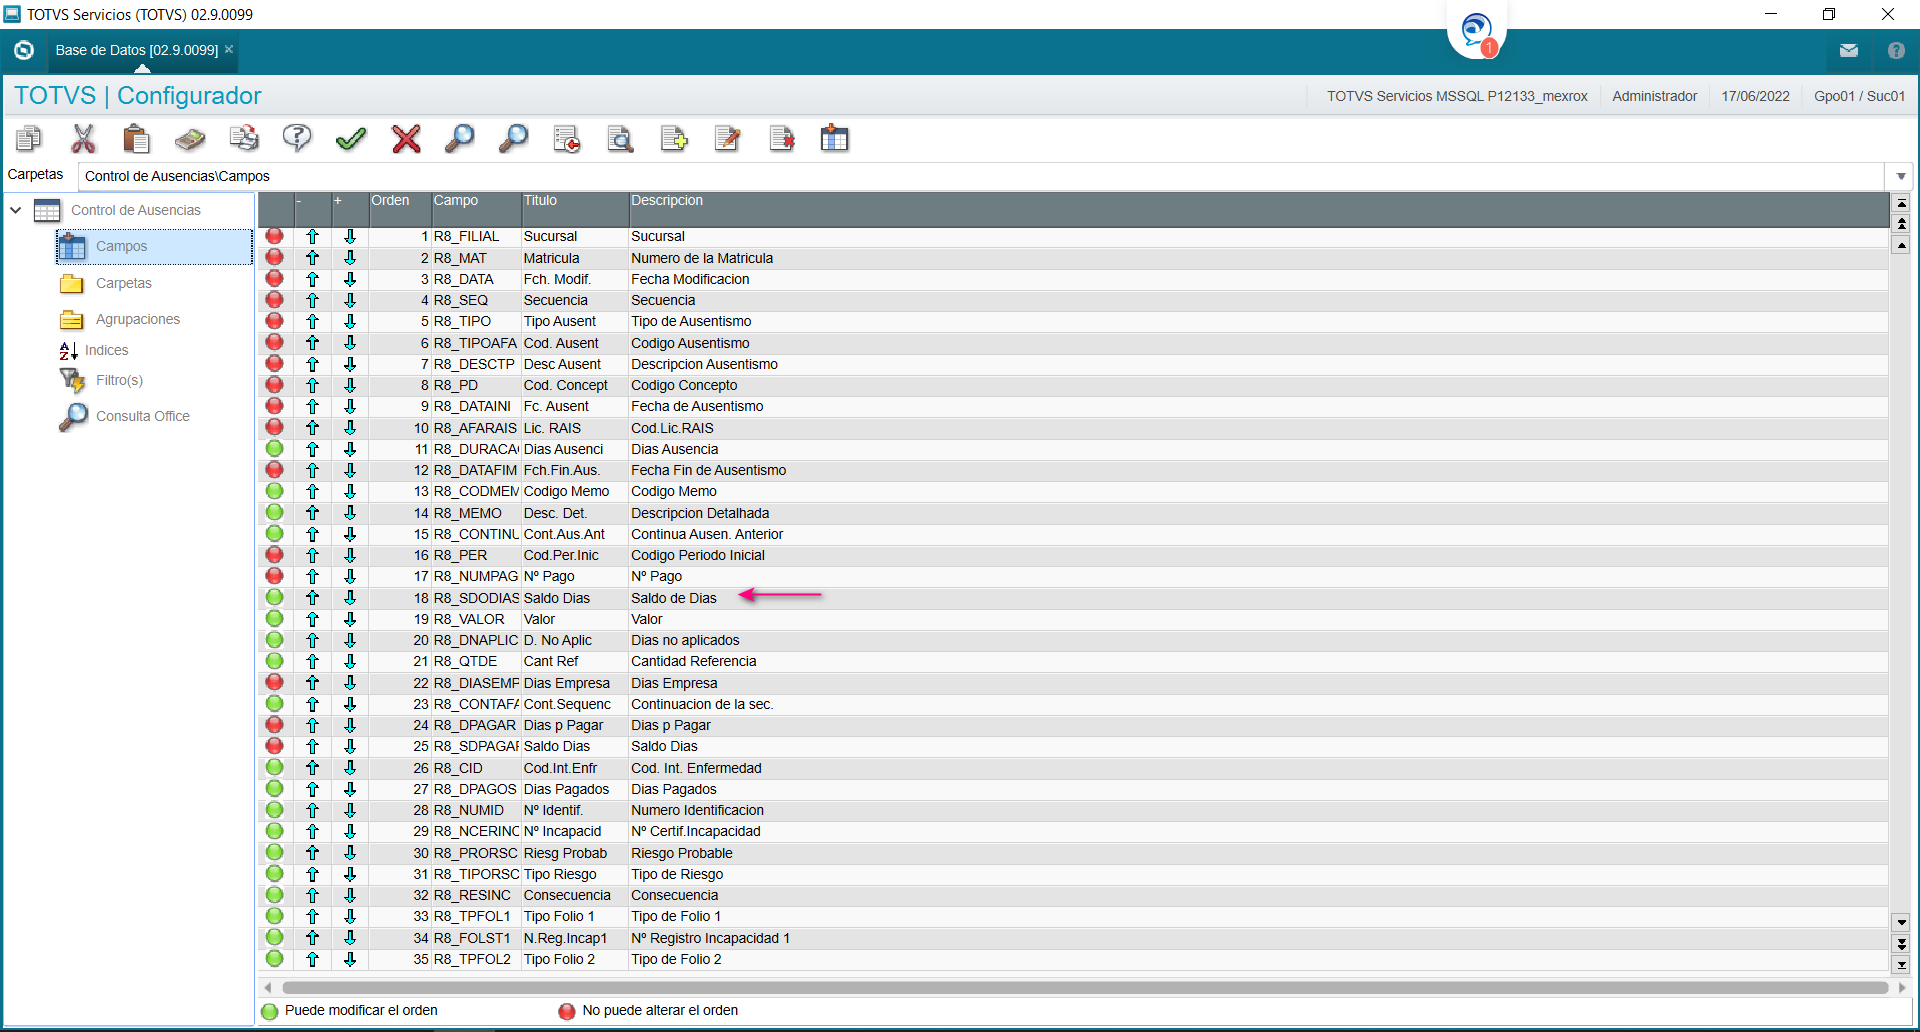
Task: Open the question mark help button in header
Action: (1896, 50)
